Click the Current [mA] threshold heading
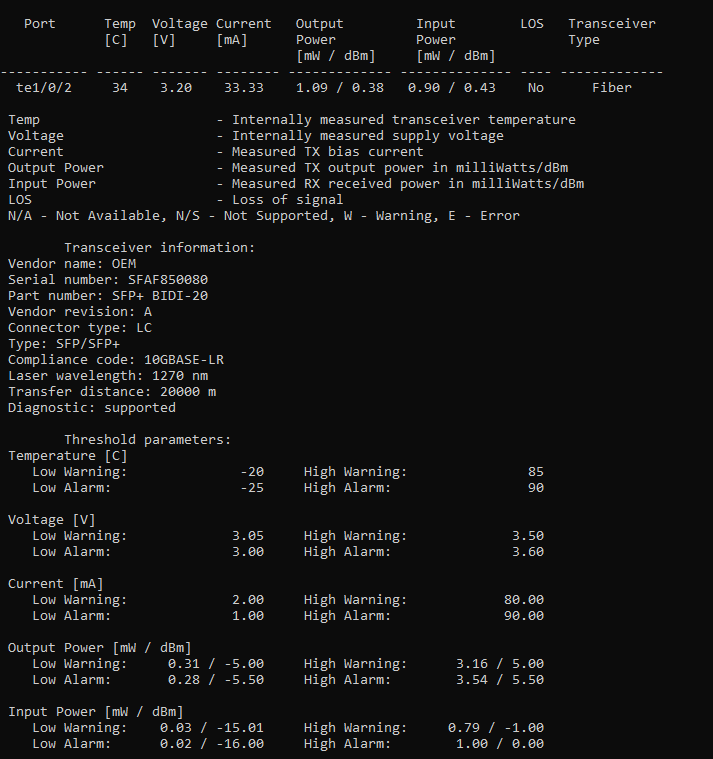The height and width of the screenshot is (759, 713). click(56, 583)
